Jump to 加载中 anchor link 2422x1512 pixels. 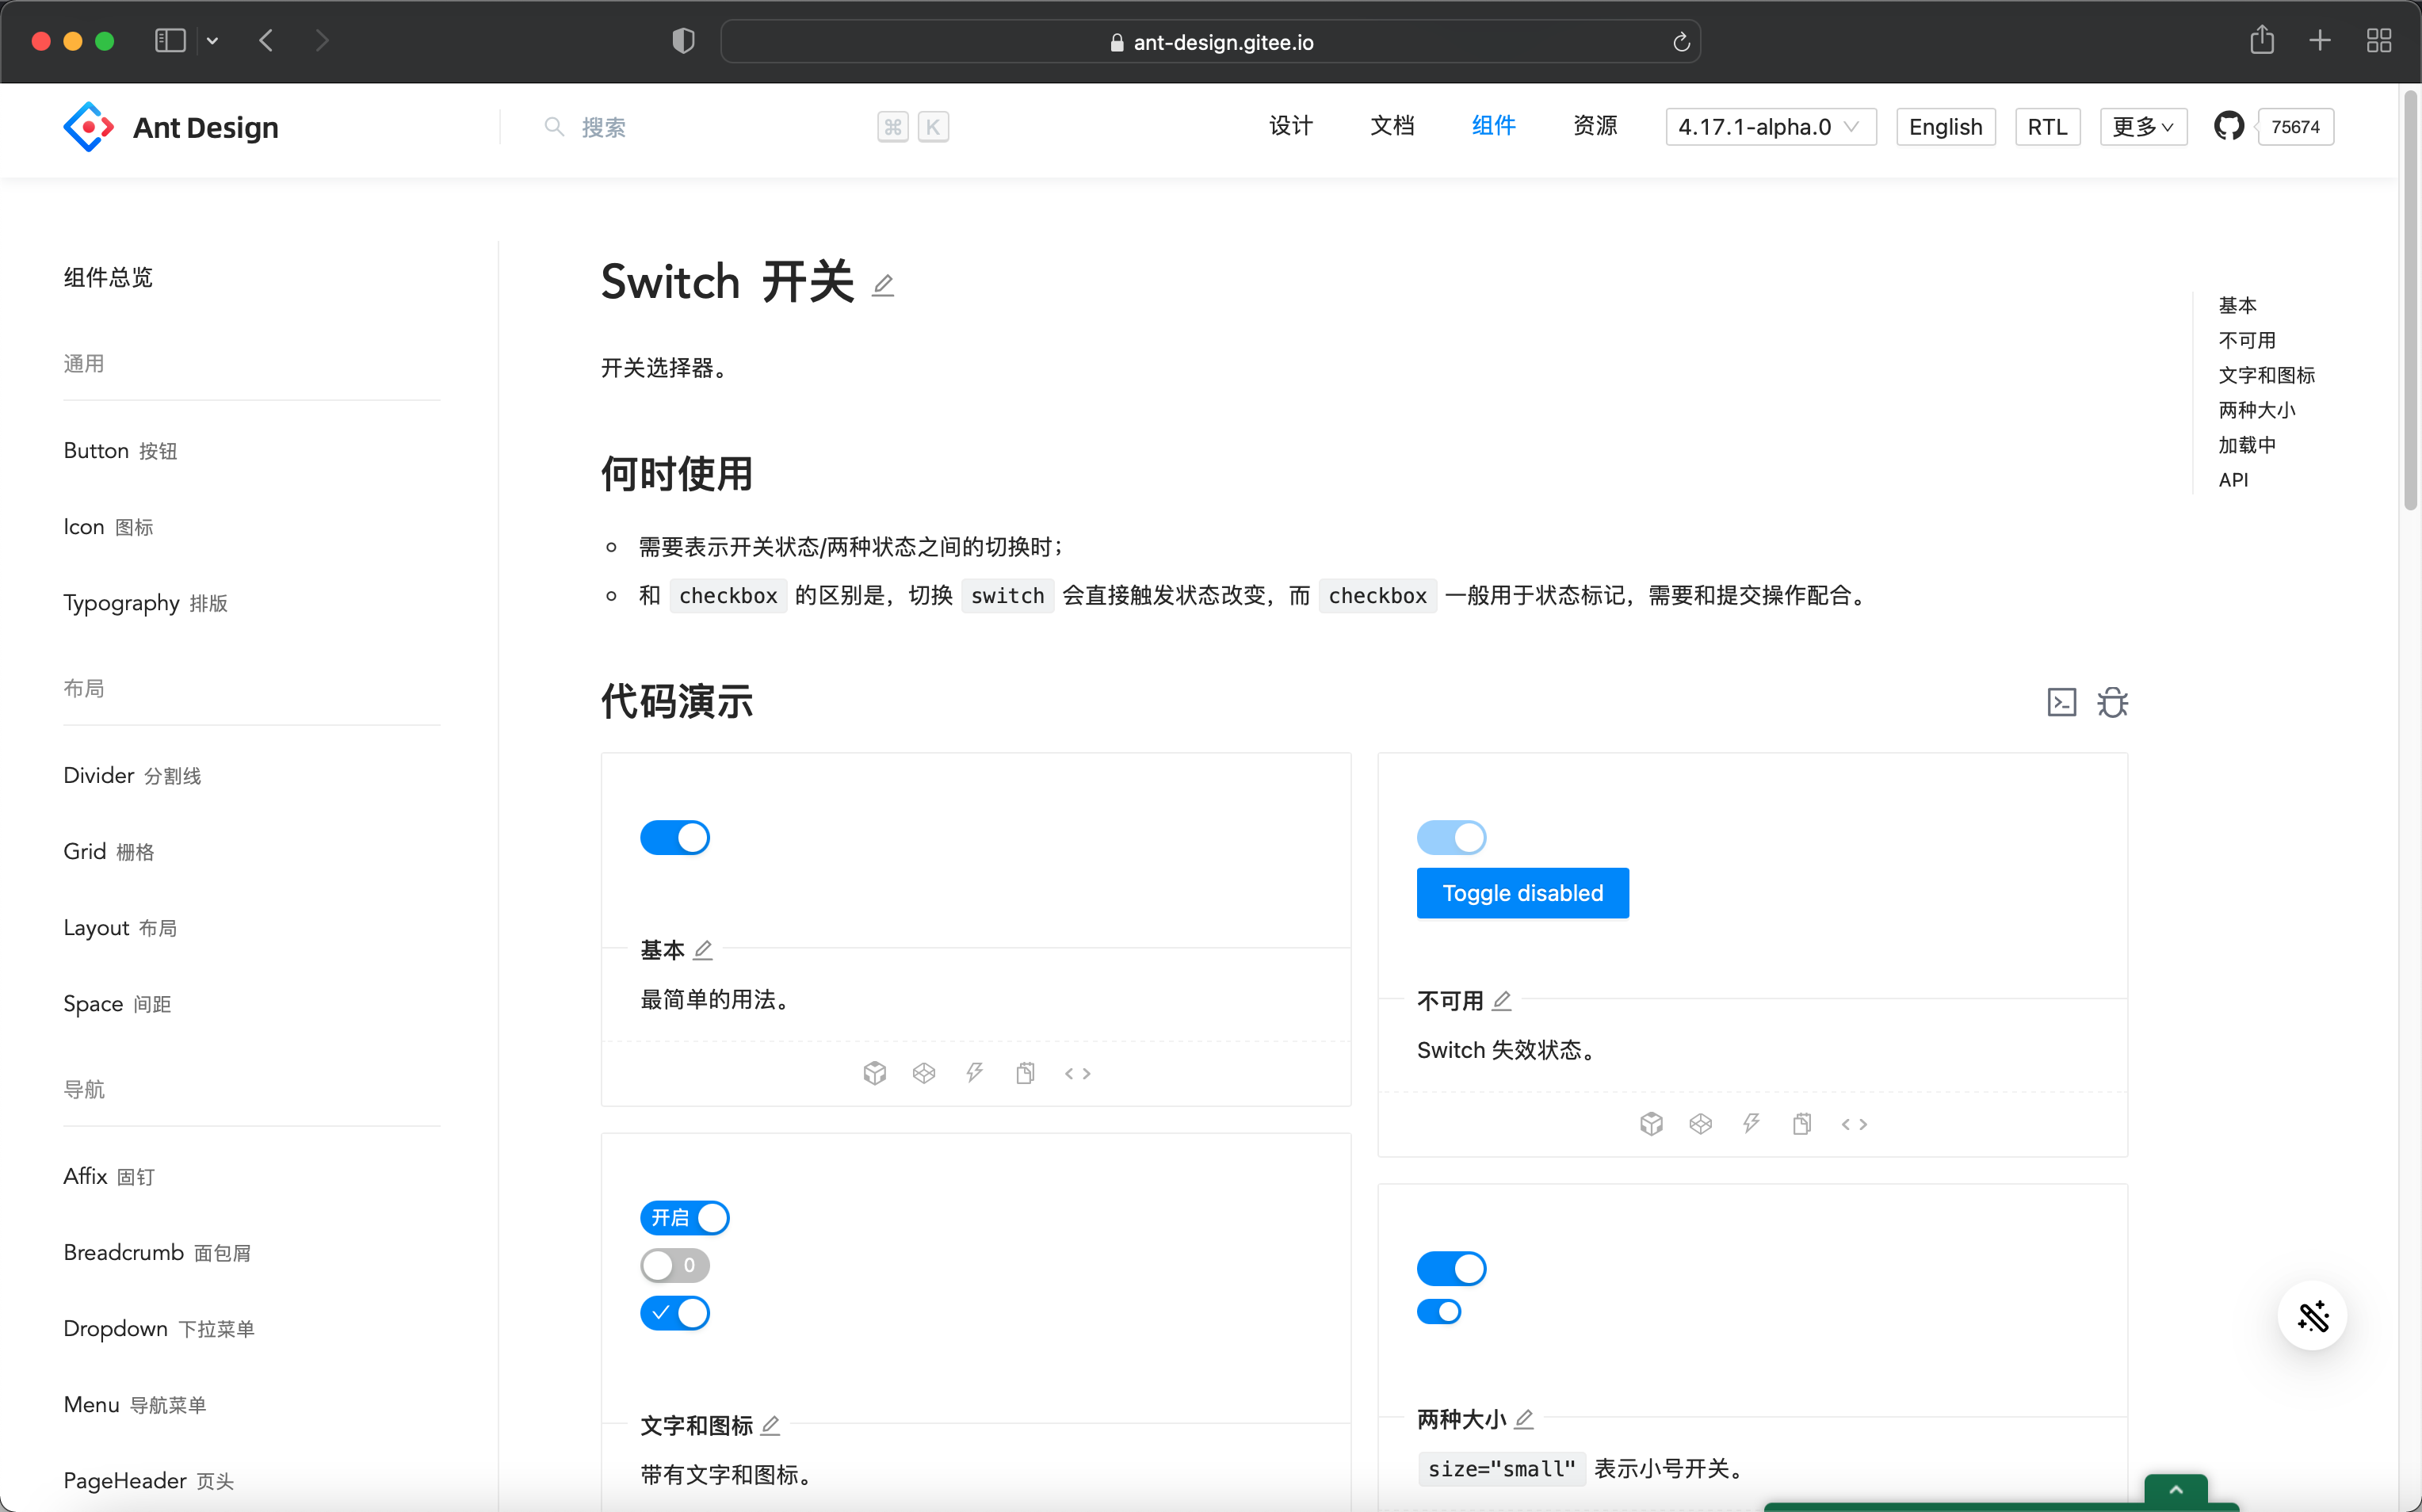(2247, 445)
